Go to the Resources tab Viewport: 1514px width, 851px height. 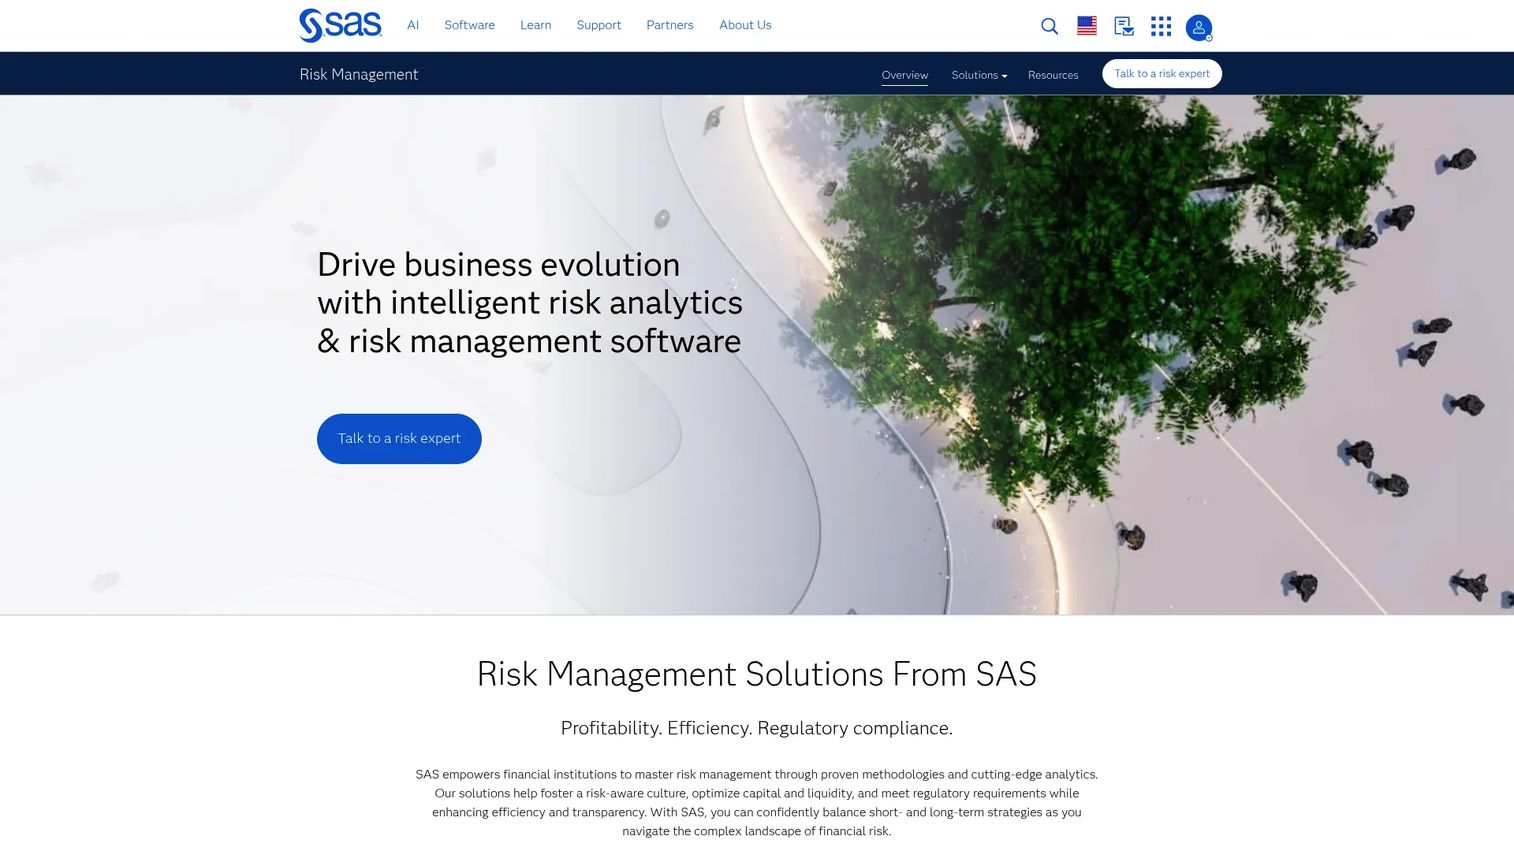click(x=1053, y=75)
